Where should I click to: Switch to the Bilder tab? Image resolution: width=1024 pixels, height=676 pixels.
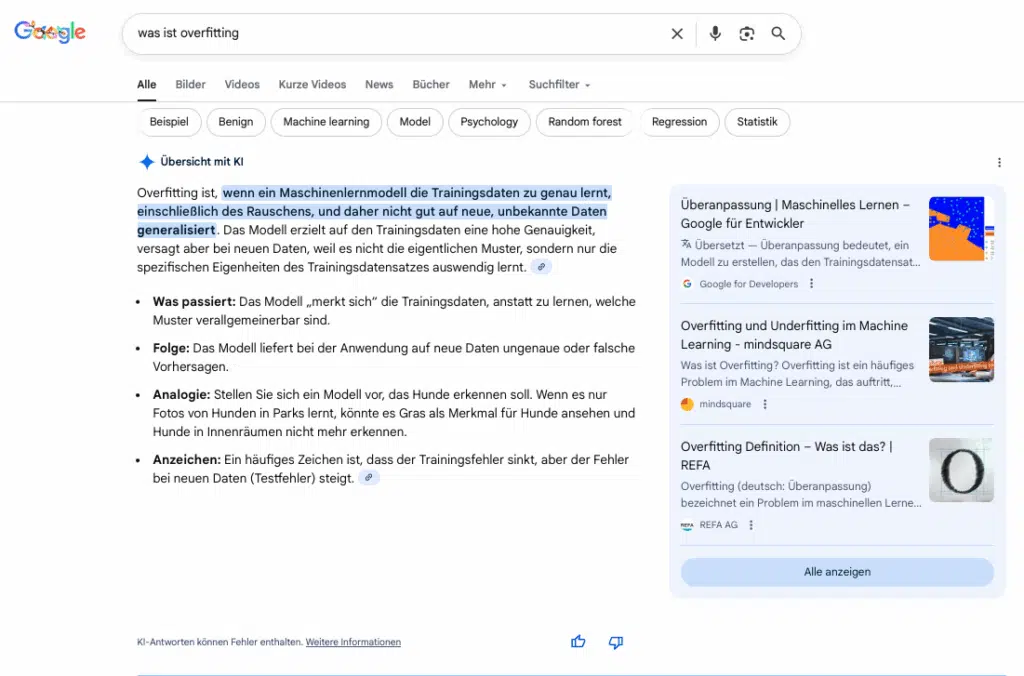(x=190, y=84)
